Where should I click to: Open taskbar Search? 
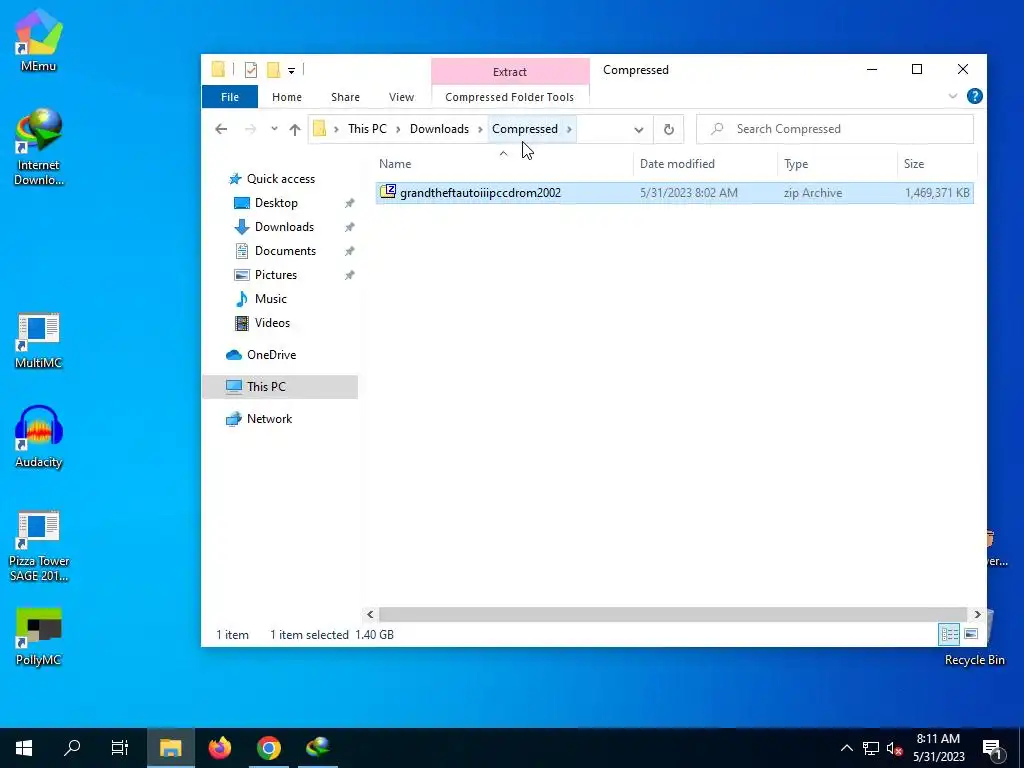[x=72, y=748]
